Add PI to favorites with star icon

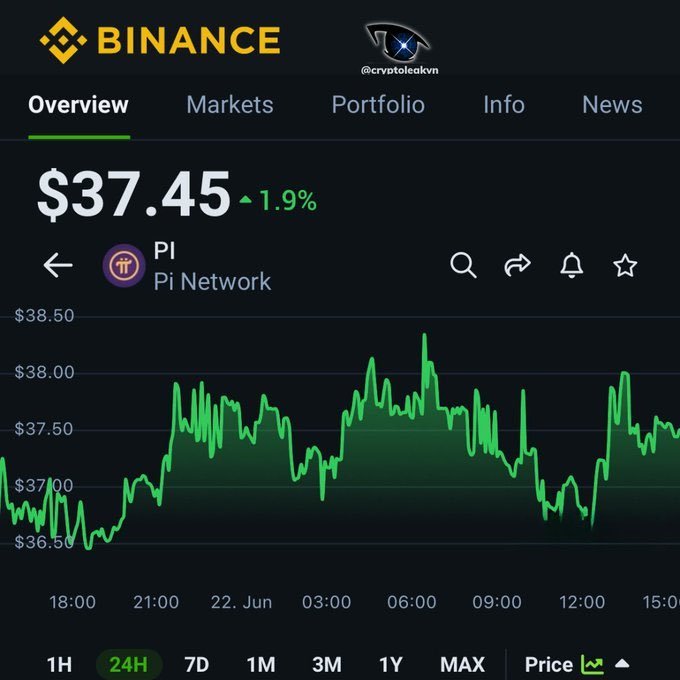(625, 265)
